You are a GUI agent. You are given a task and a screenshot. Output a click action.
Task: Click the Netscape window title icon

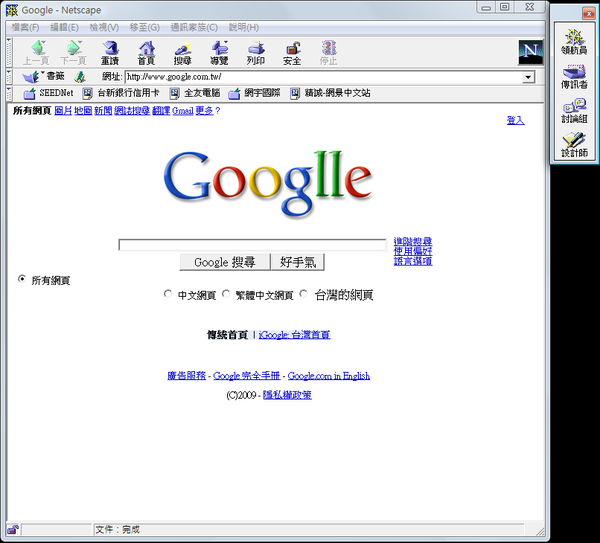[x=12, y=10]
